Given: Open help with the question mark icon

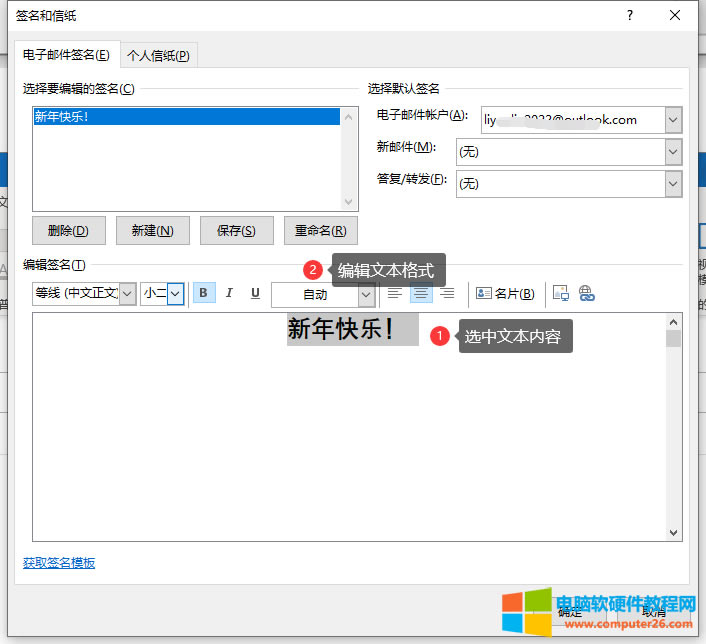Looking at the screenshot, I should 629,15.
